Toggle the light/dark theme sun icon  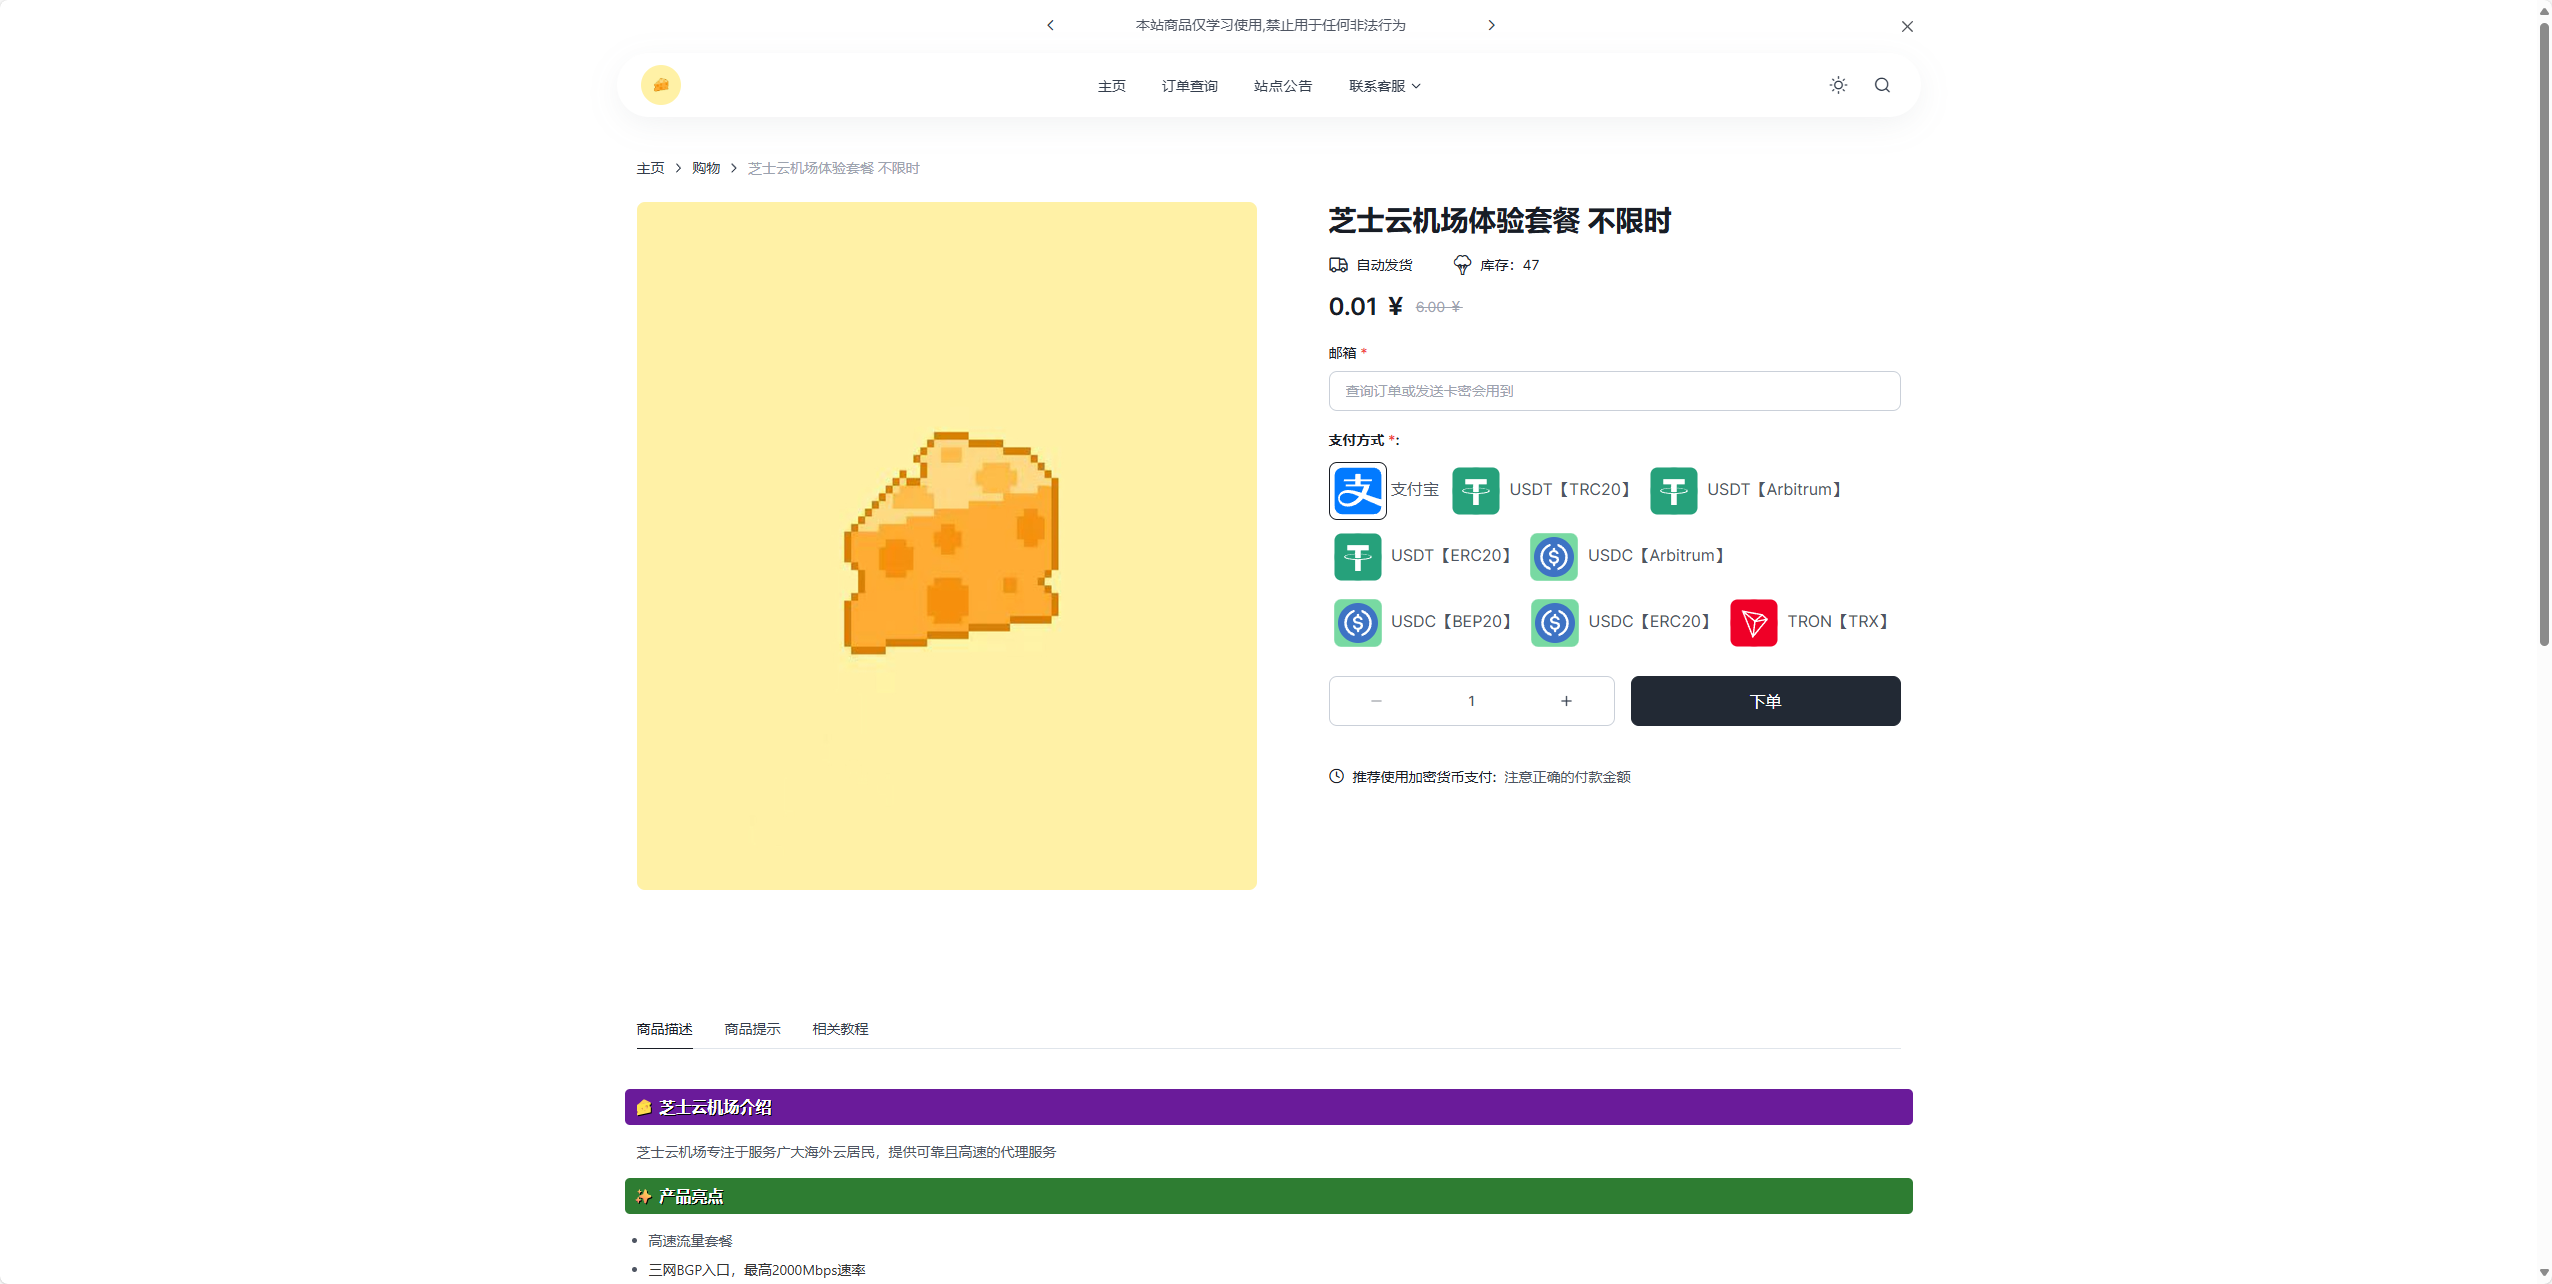(x=1838, y=85)
